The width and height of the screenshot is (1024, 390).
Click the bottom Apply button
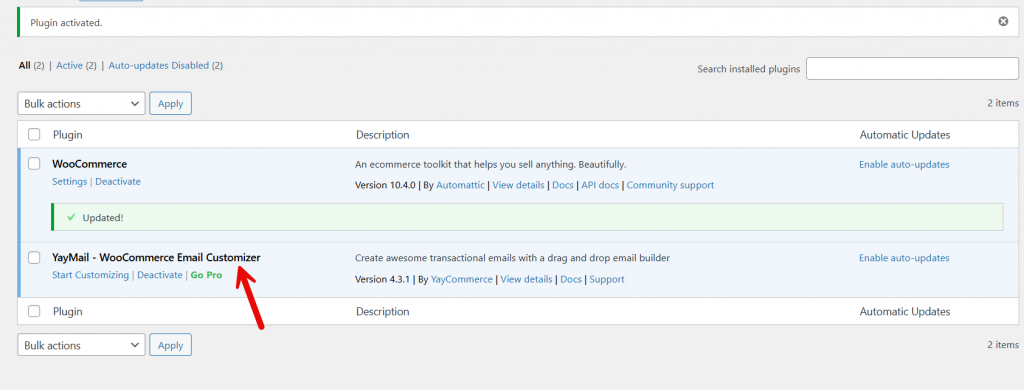170,345
